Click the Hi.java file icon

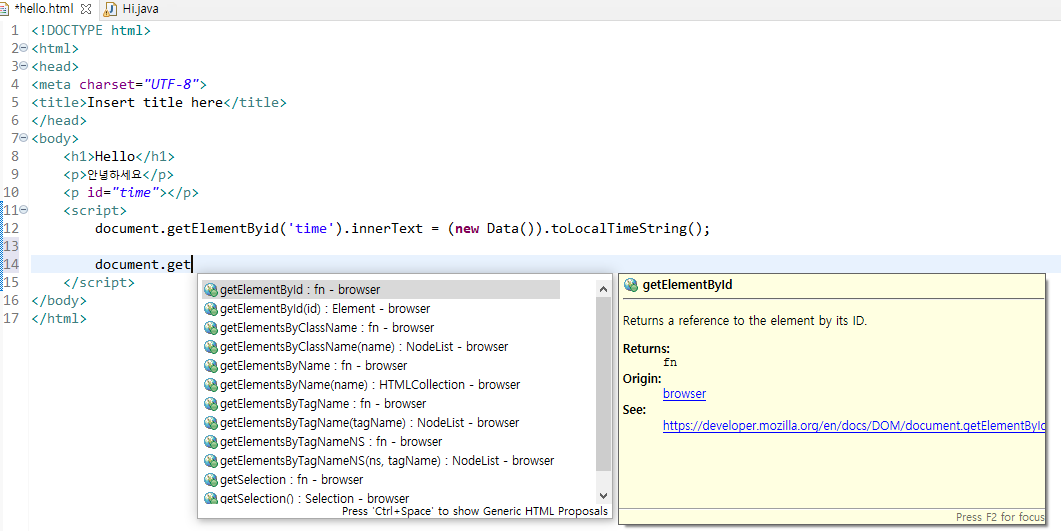(110, 9)
